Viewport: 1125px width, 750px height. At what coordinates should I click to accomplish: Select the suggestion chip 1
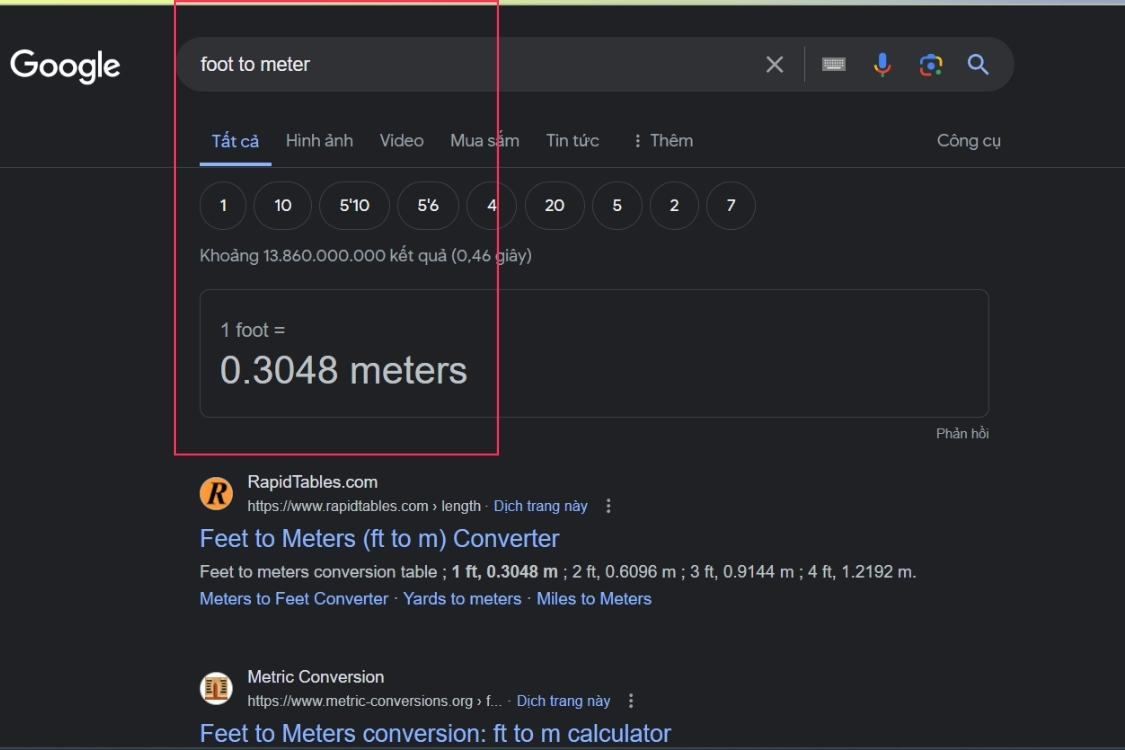click(x=223, y=206)
